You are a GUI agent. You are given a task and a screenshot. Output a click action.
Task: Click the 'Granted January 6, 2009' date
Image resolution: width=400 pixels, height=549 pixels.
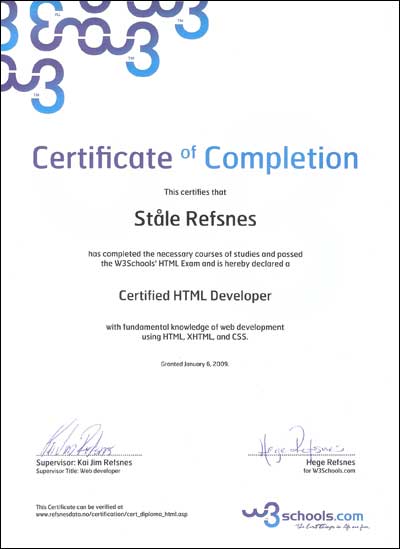point(195,364)
